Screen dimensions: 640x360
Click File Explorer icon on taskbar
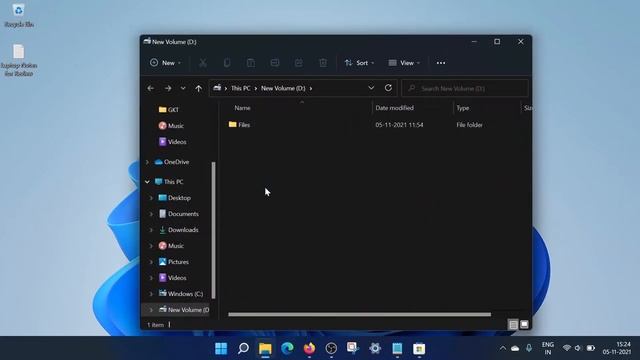tap(265, 348)
